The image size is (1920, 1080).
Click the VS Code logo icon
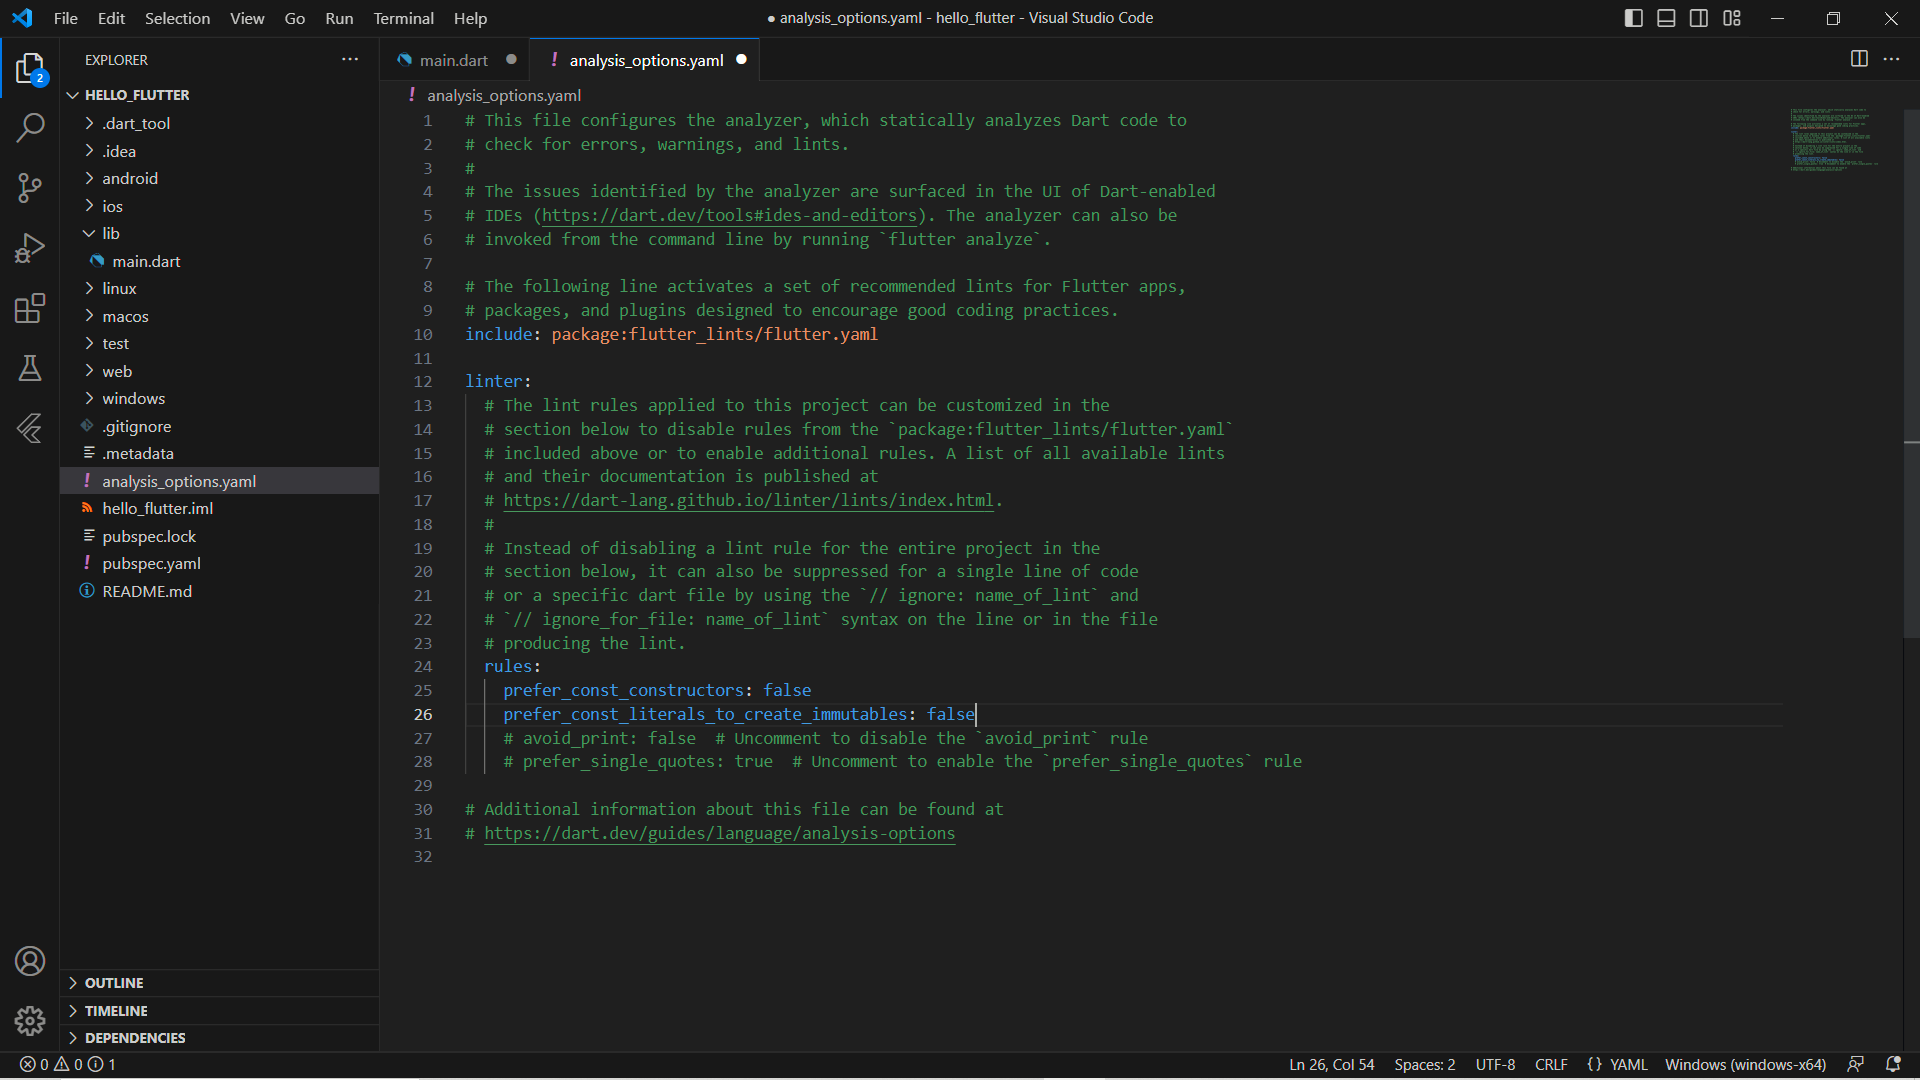[22, 18]
